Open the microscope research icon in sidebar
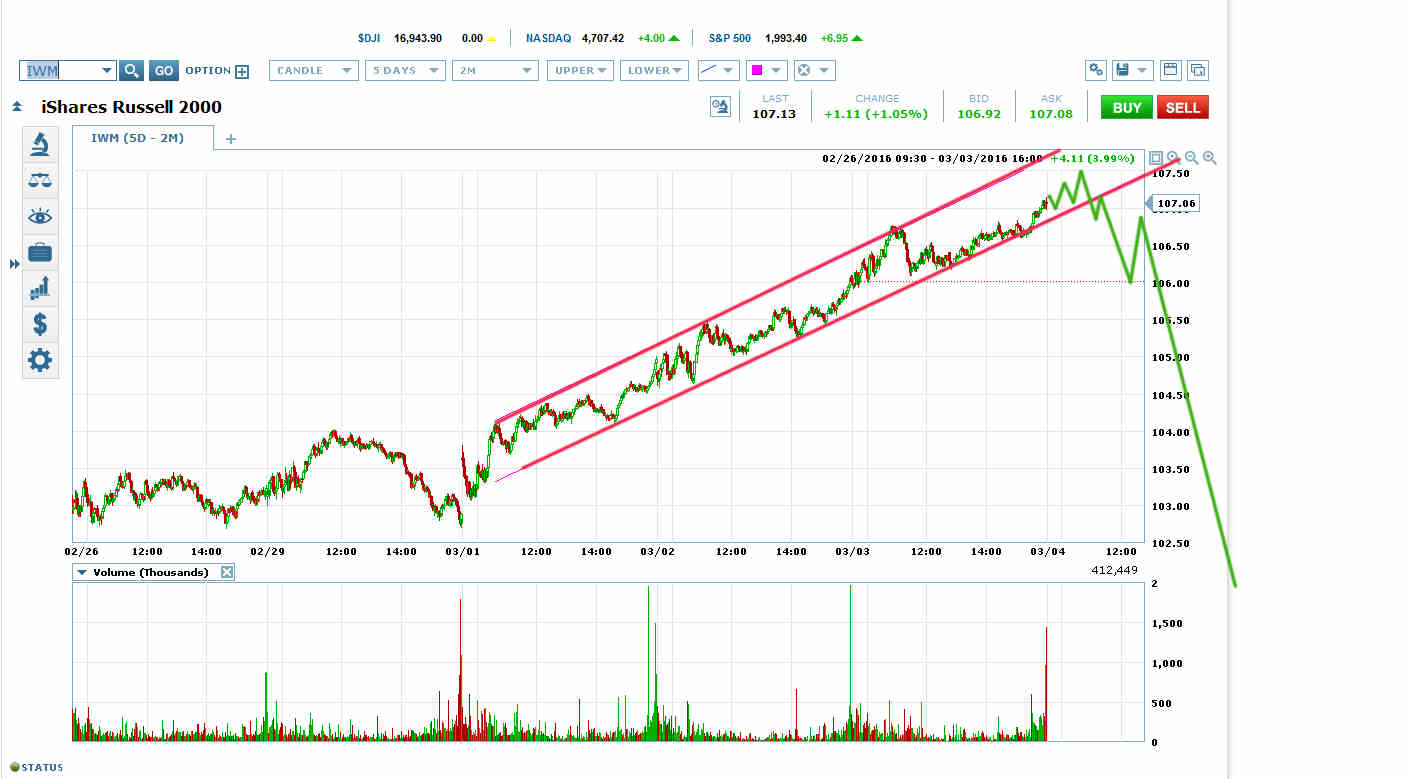Image resolution: width=1407 pixels, height=779 pixels. click(40, 145)
